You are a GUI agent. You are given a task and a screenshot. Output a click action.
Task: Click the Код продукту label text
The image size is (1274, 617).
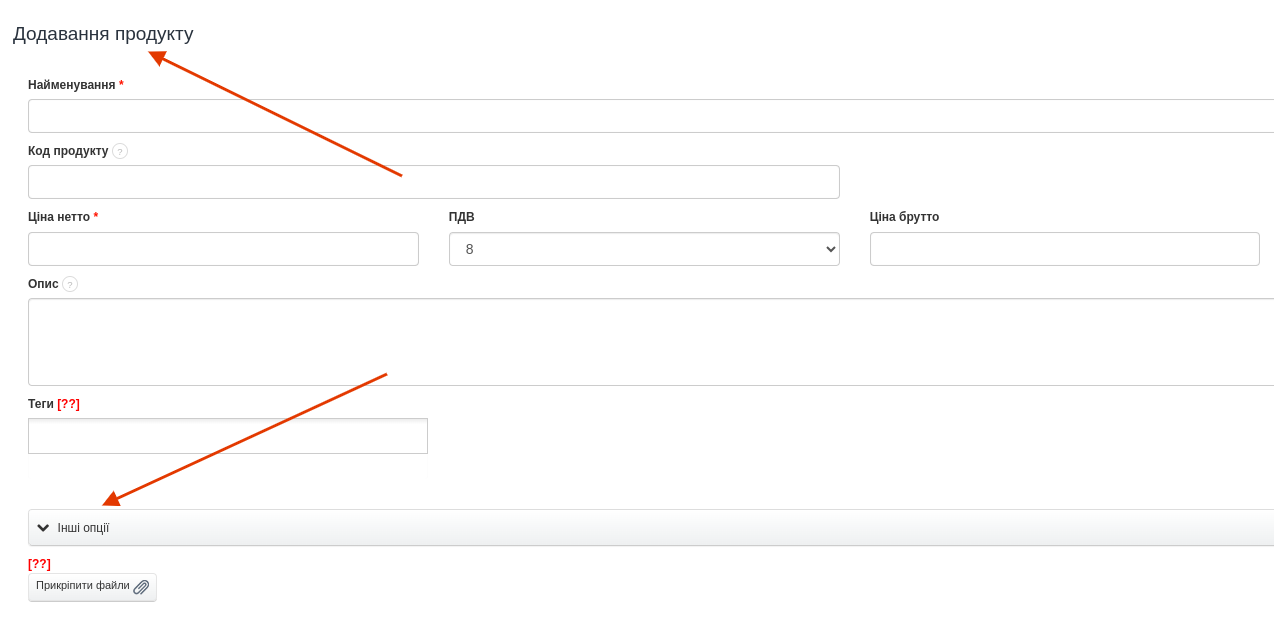68,151
